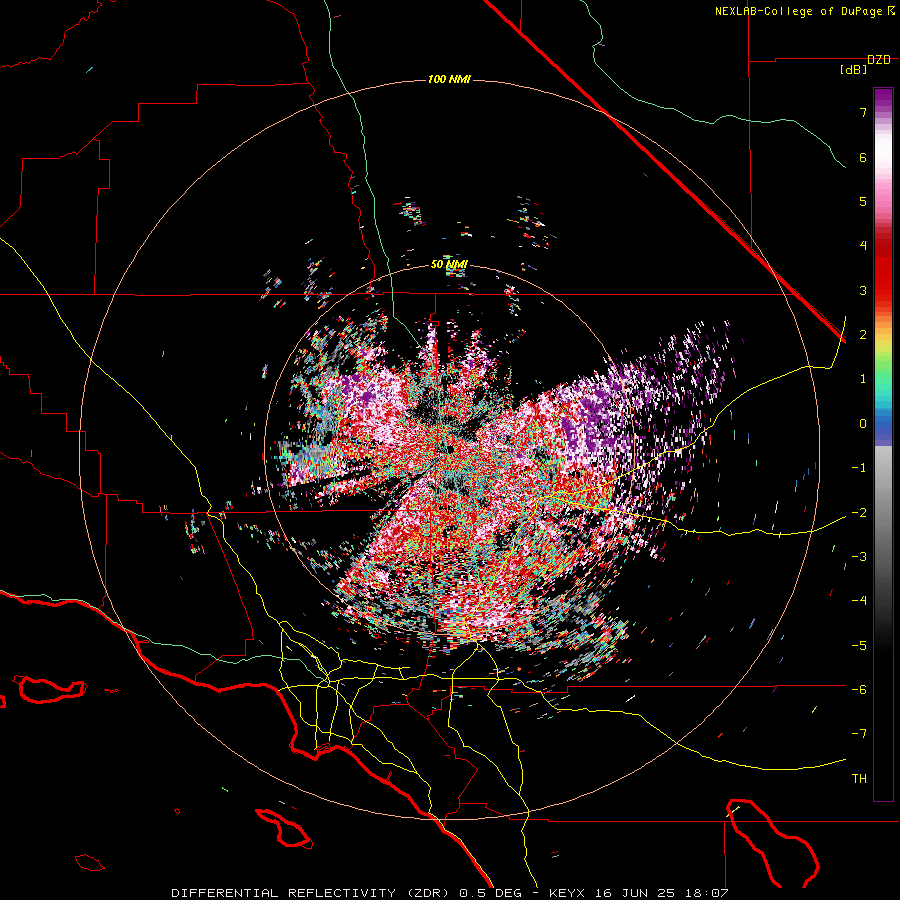Viewport: 900px width, 900px height.
Task: Click the 100 NMI range ring label
Action: click(x=449, y=79)
